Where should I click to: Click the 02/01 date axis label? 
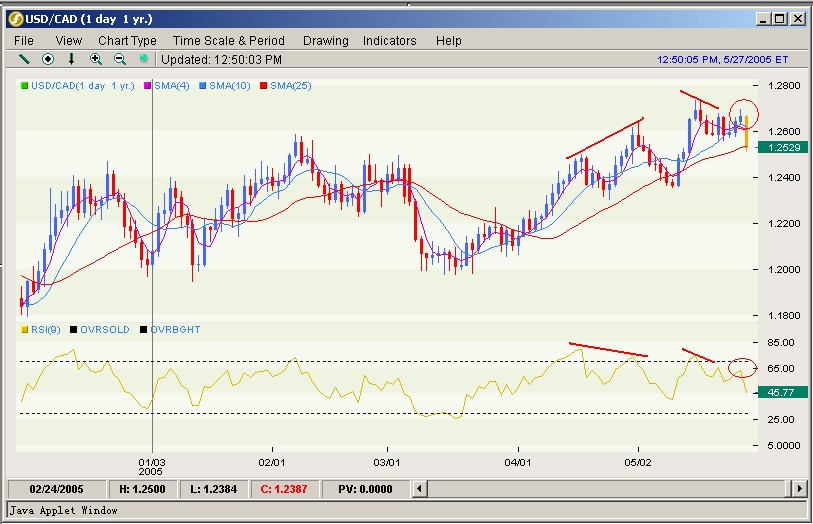pos(272,462)
